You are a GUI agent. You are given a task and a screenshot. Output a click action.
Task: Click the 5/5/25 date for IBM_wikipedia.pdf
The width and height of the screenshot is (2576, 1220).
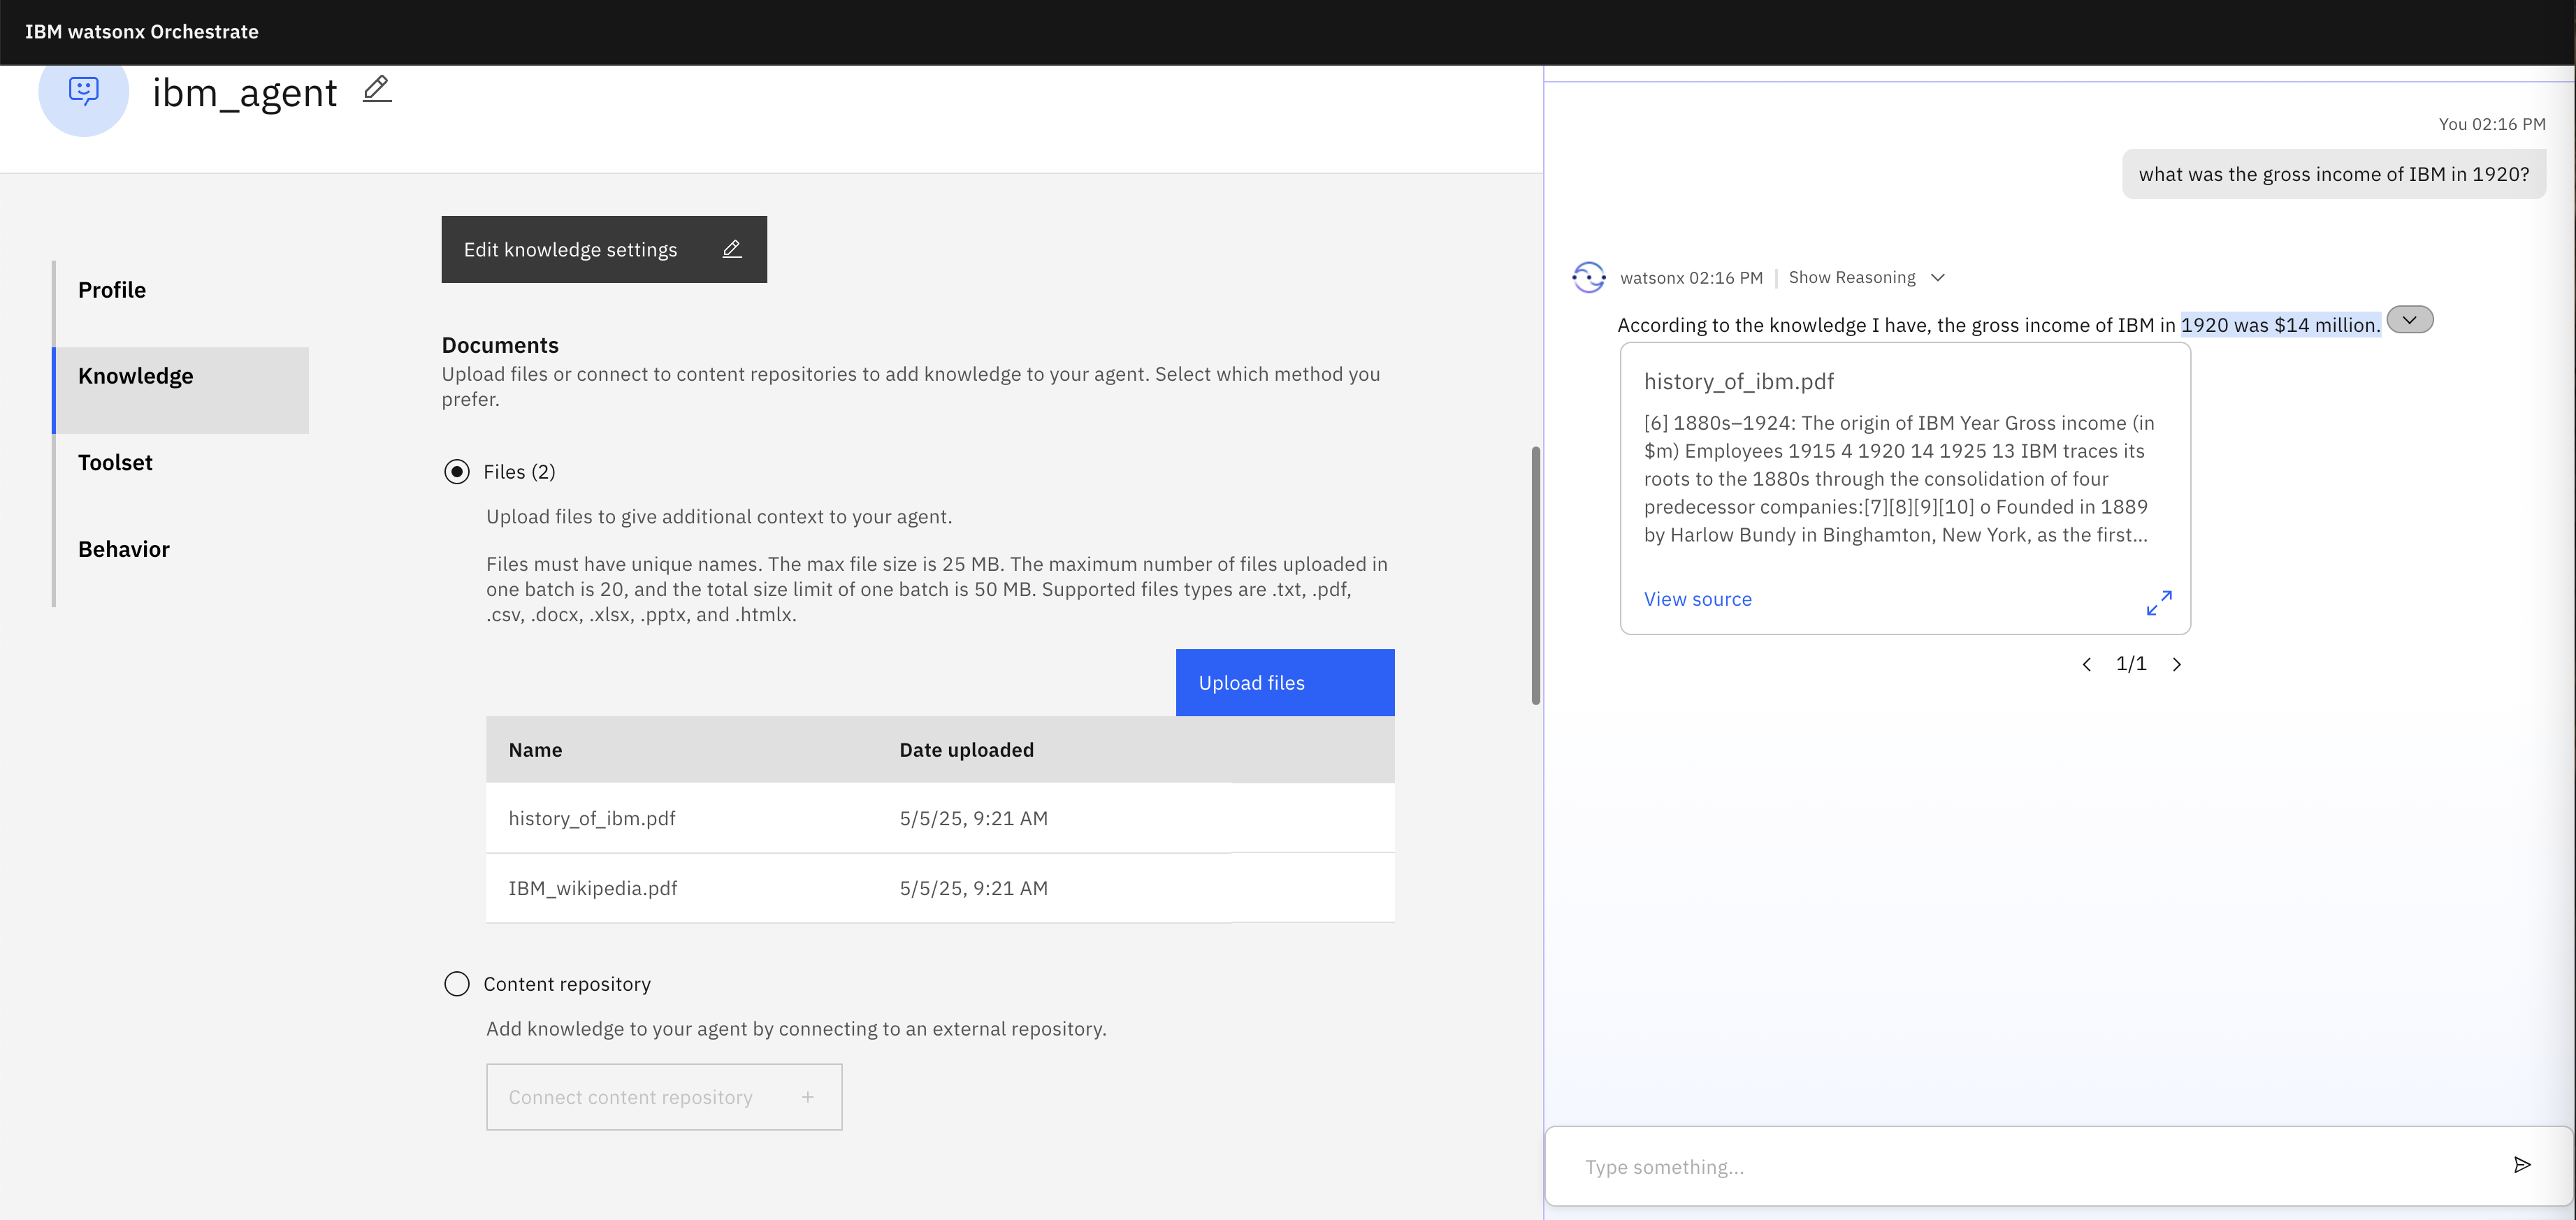974,888
